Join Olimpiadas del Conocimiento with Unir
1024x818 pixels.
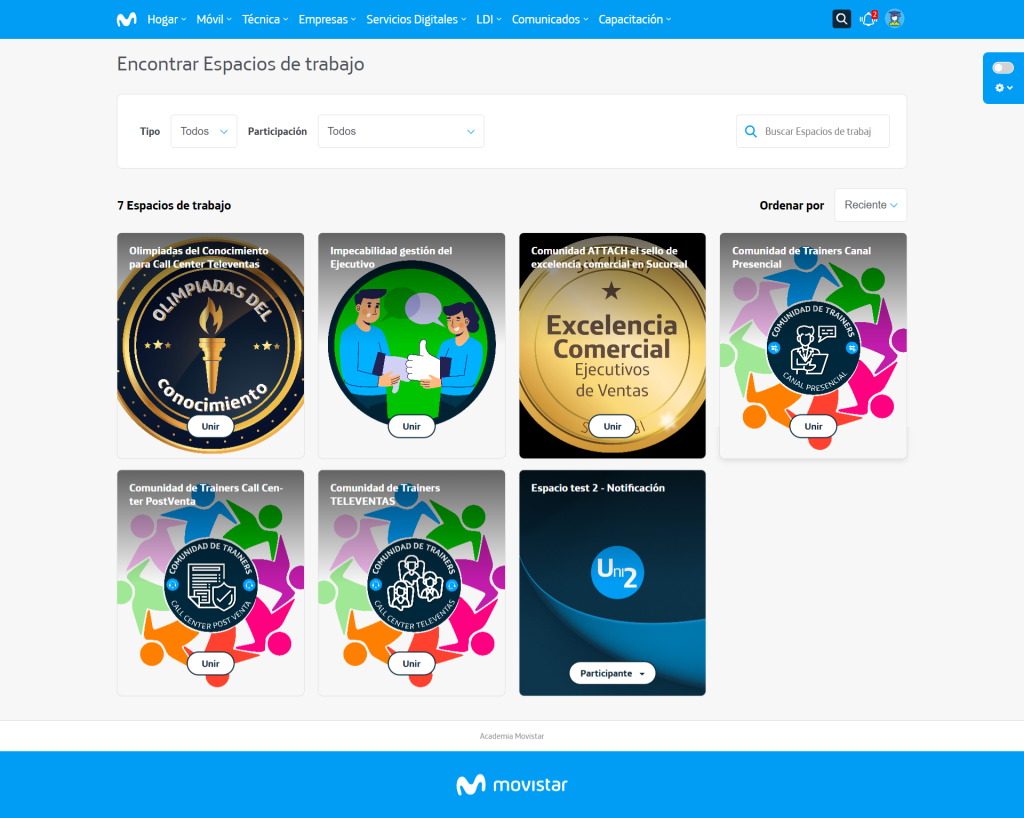[210, 426]
